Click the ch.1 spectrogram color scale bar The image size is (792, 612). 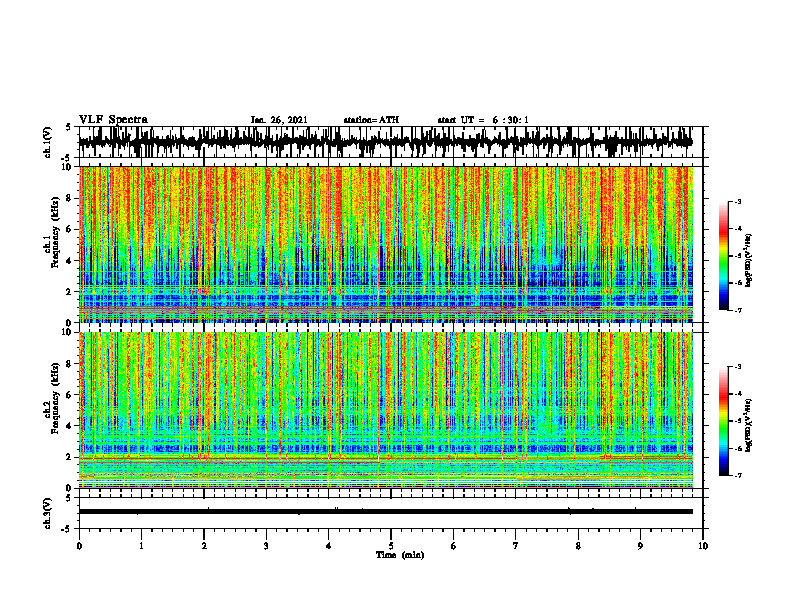(x=724, y=256)
